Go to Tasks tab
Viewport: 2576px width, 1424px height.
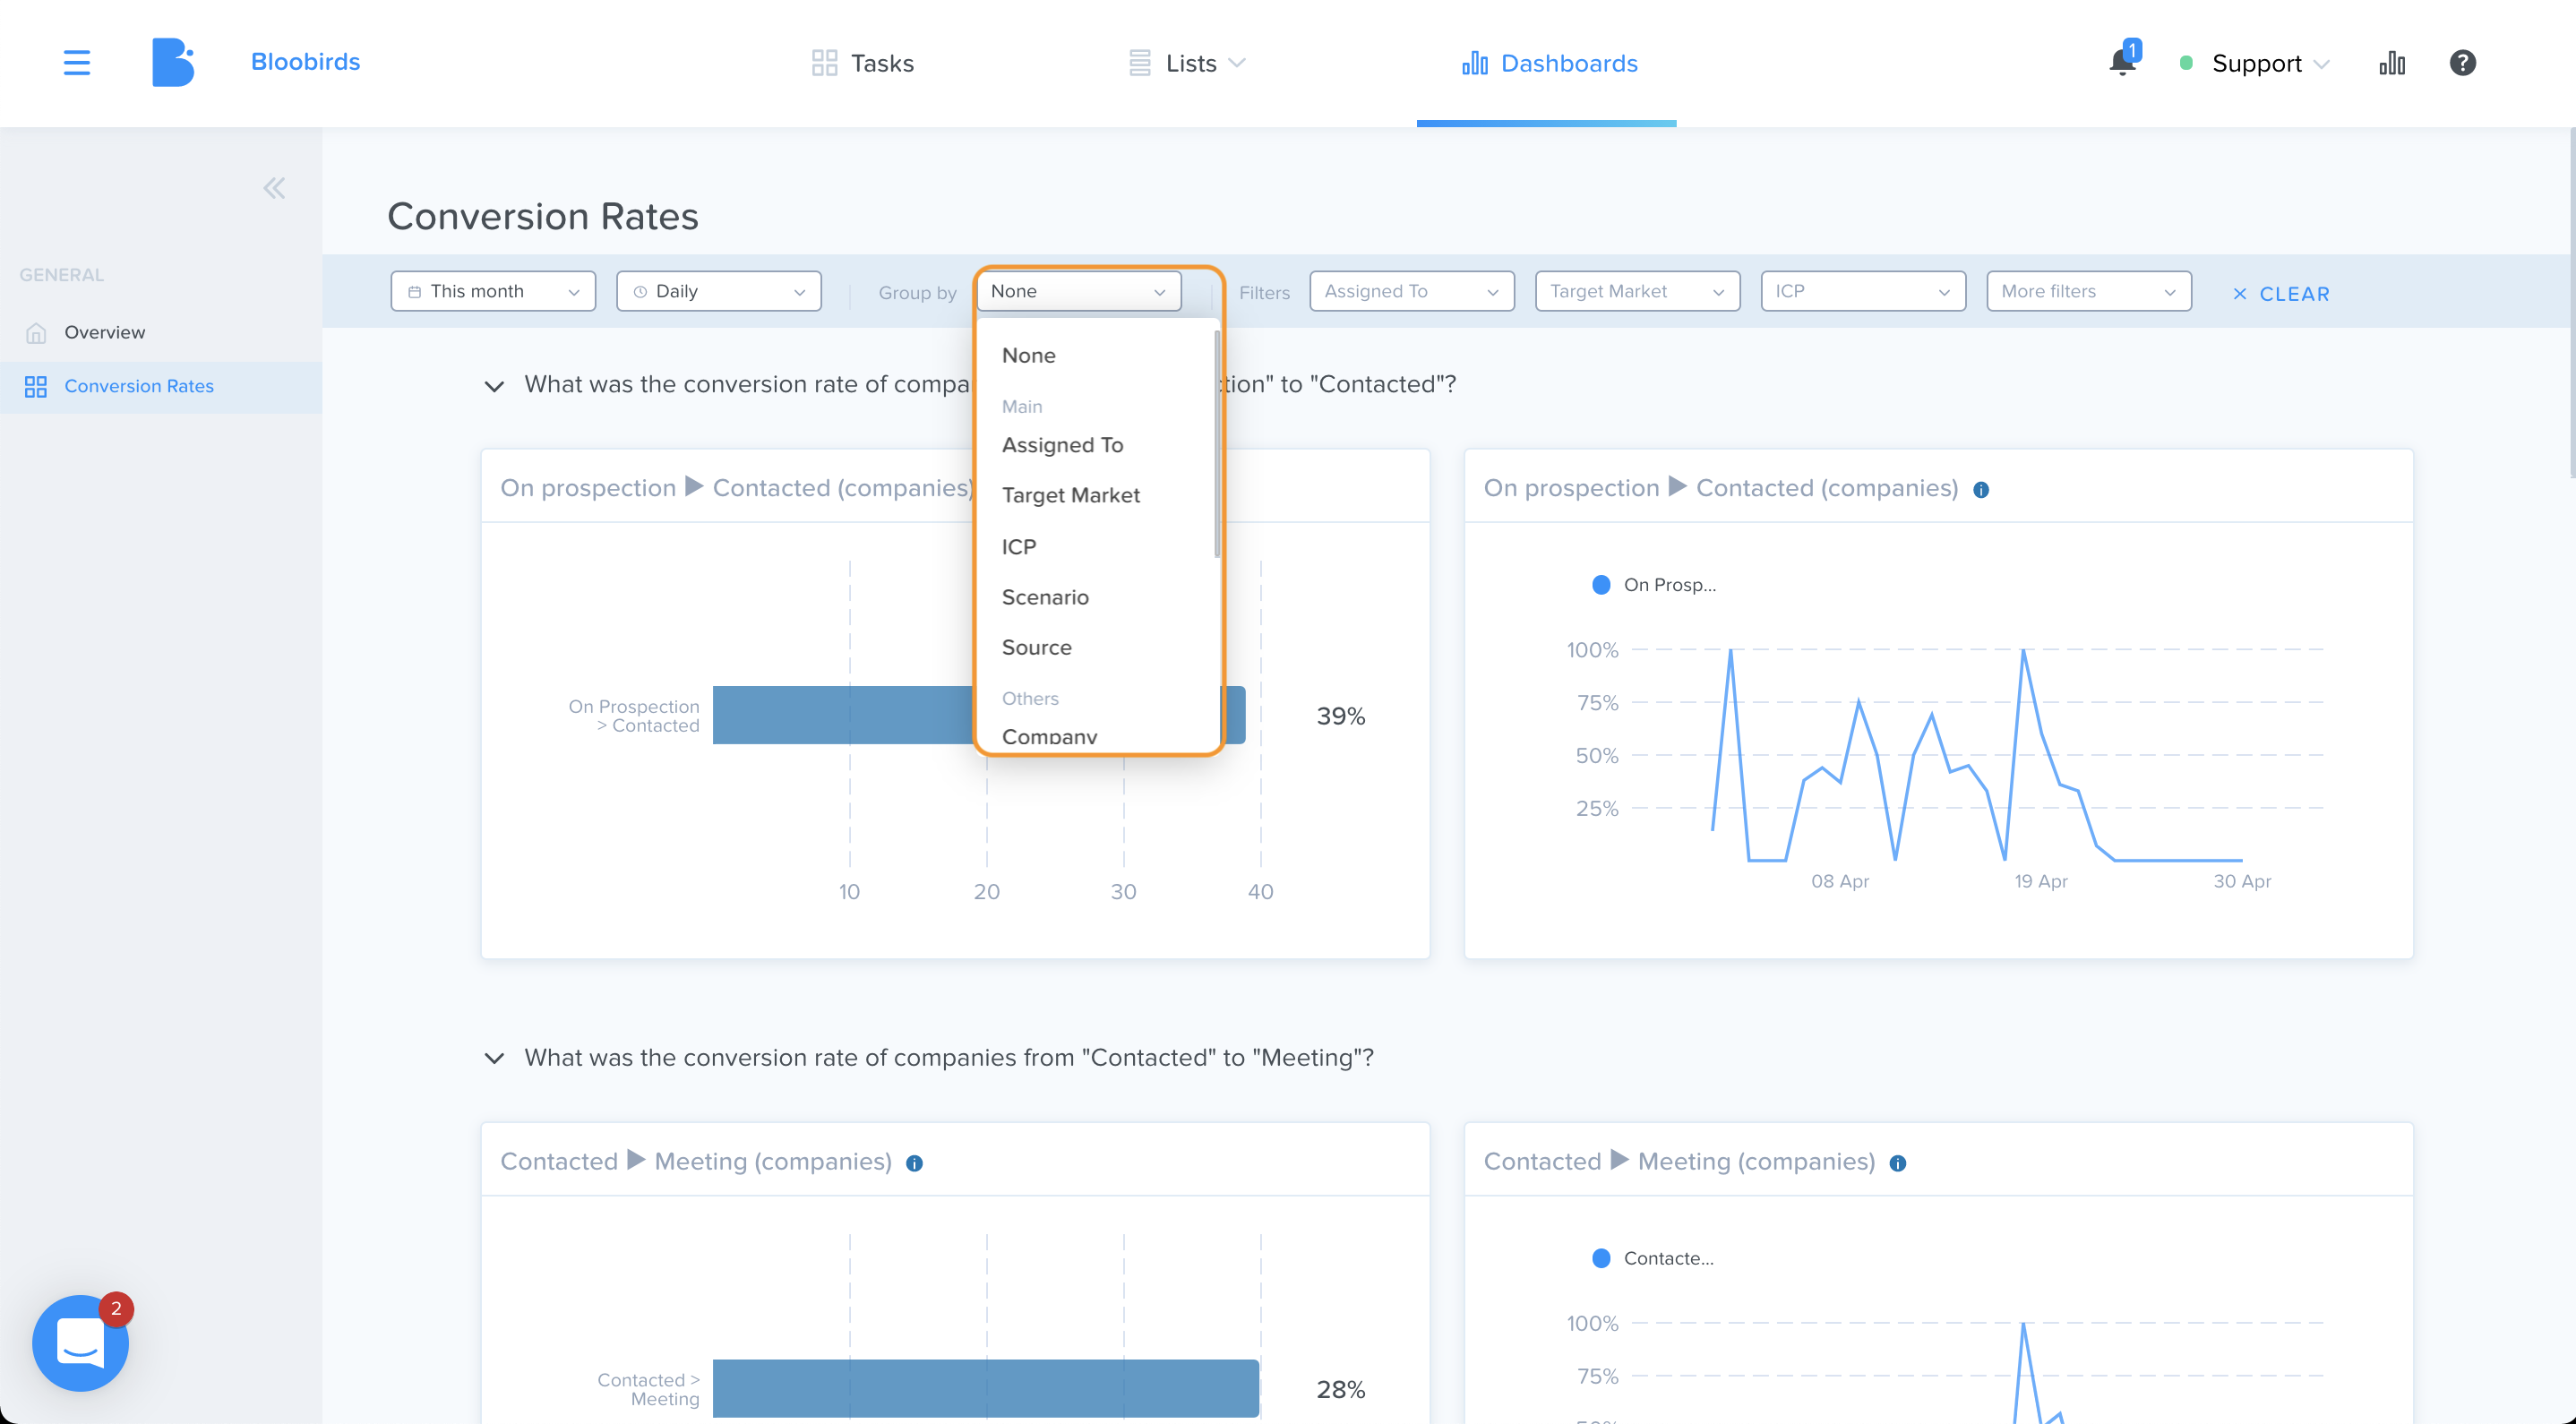(862, 63)
